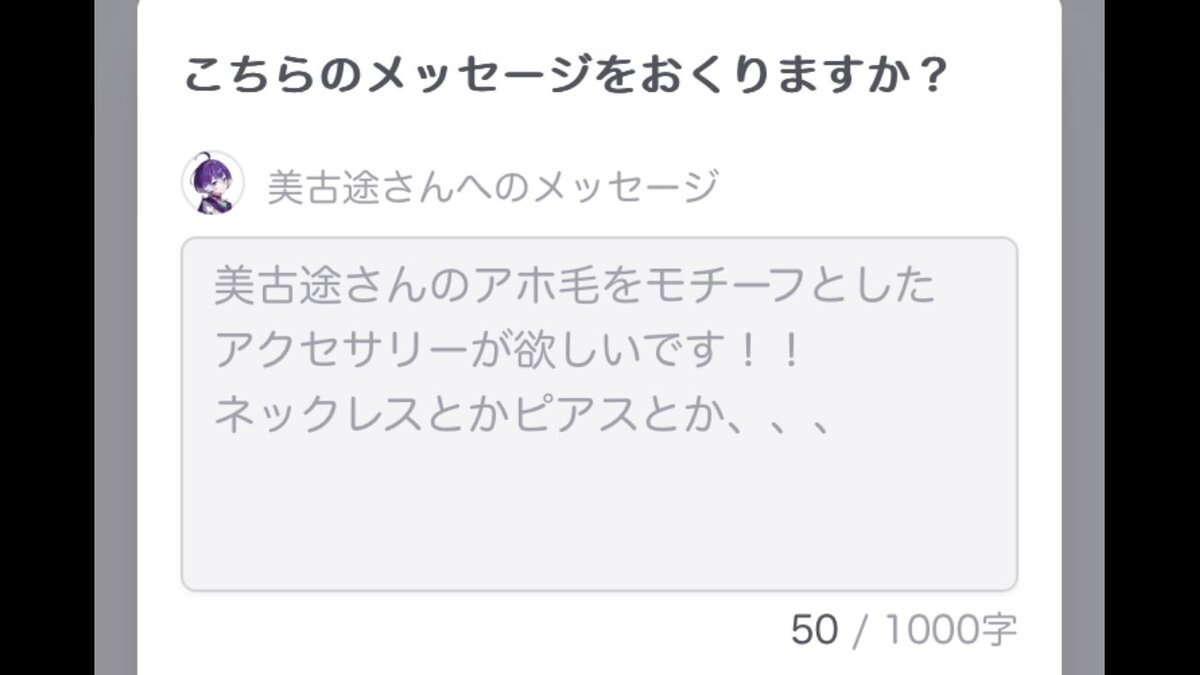Click the line 美古途さんのアホ毛をモチーフとした
The image size is (1200, 675).
click(x=575, y=287)
